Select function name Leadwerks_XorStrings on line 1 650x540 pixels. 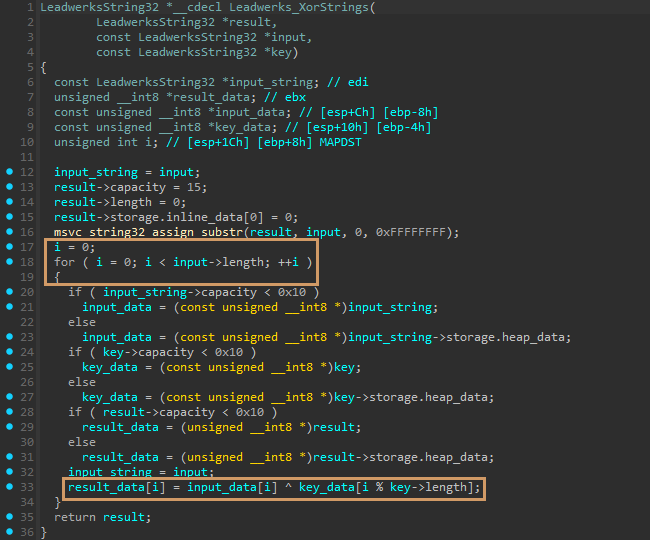tap(298, 7)
